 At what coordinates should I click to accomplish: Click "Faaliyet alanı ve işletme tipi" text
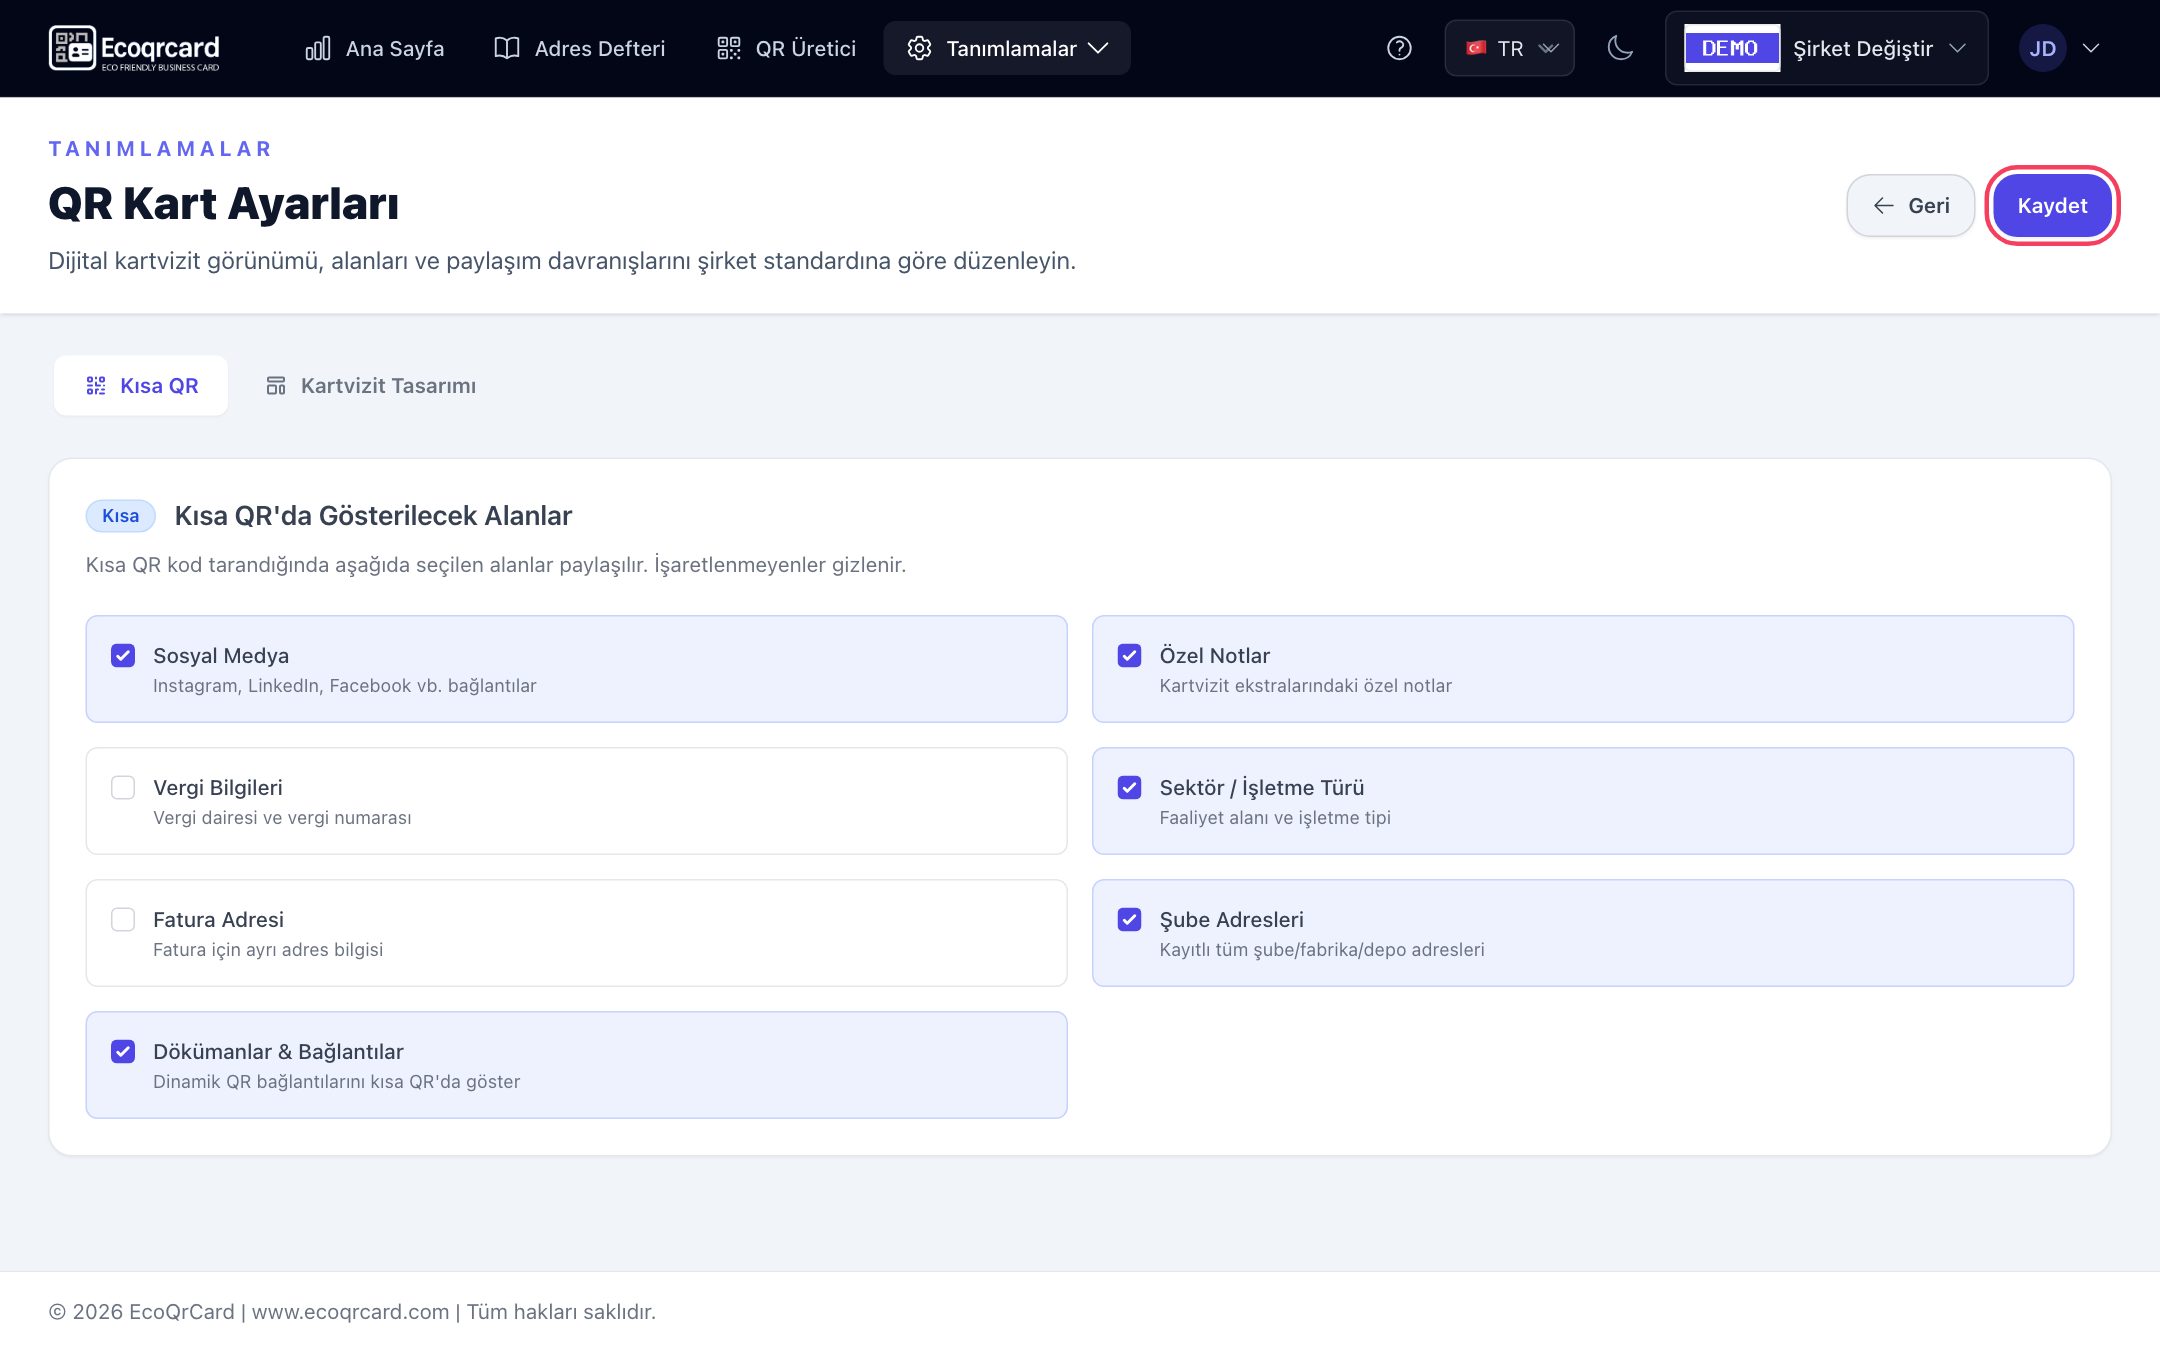click(x=1275, y=818)
